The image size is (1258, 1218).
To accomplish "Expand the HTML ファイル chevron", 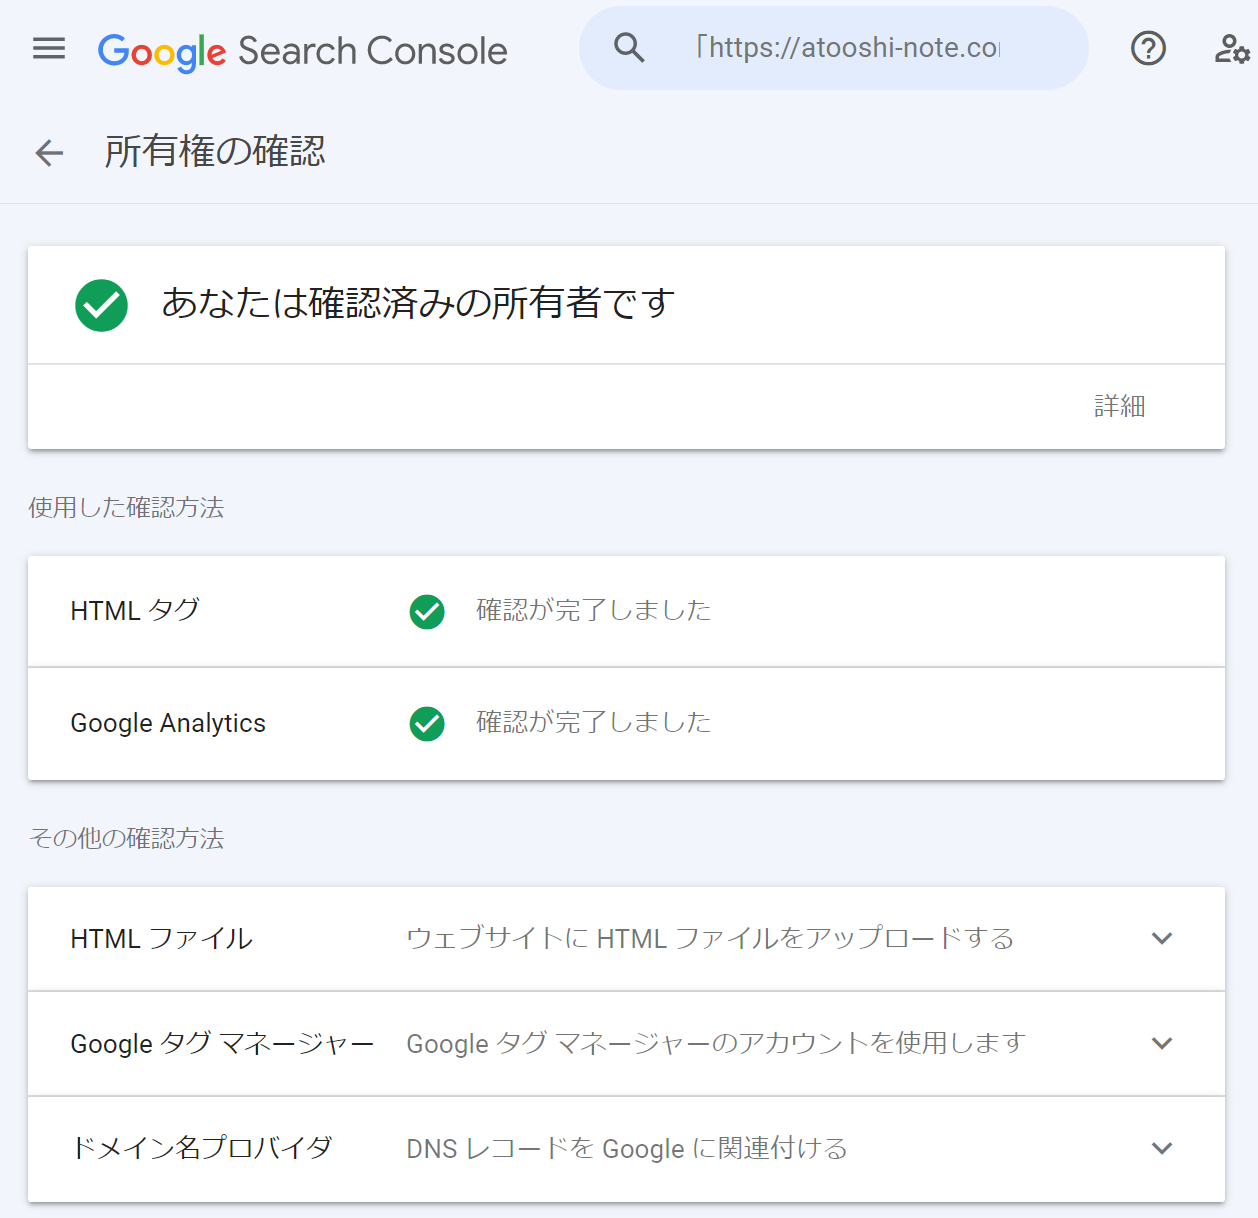I will click(x=1161, y=938).
